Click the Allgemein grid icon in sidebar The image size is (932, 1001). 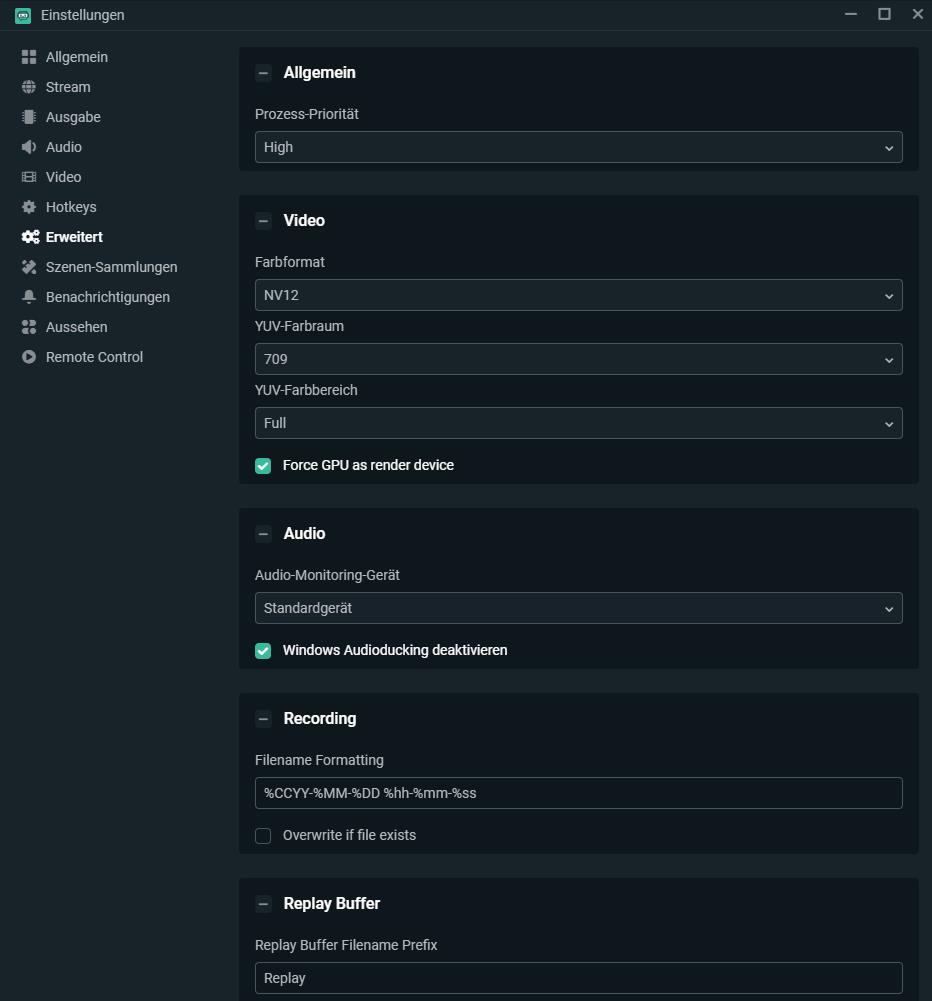(29, 57)
